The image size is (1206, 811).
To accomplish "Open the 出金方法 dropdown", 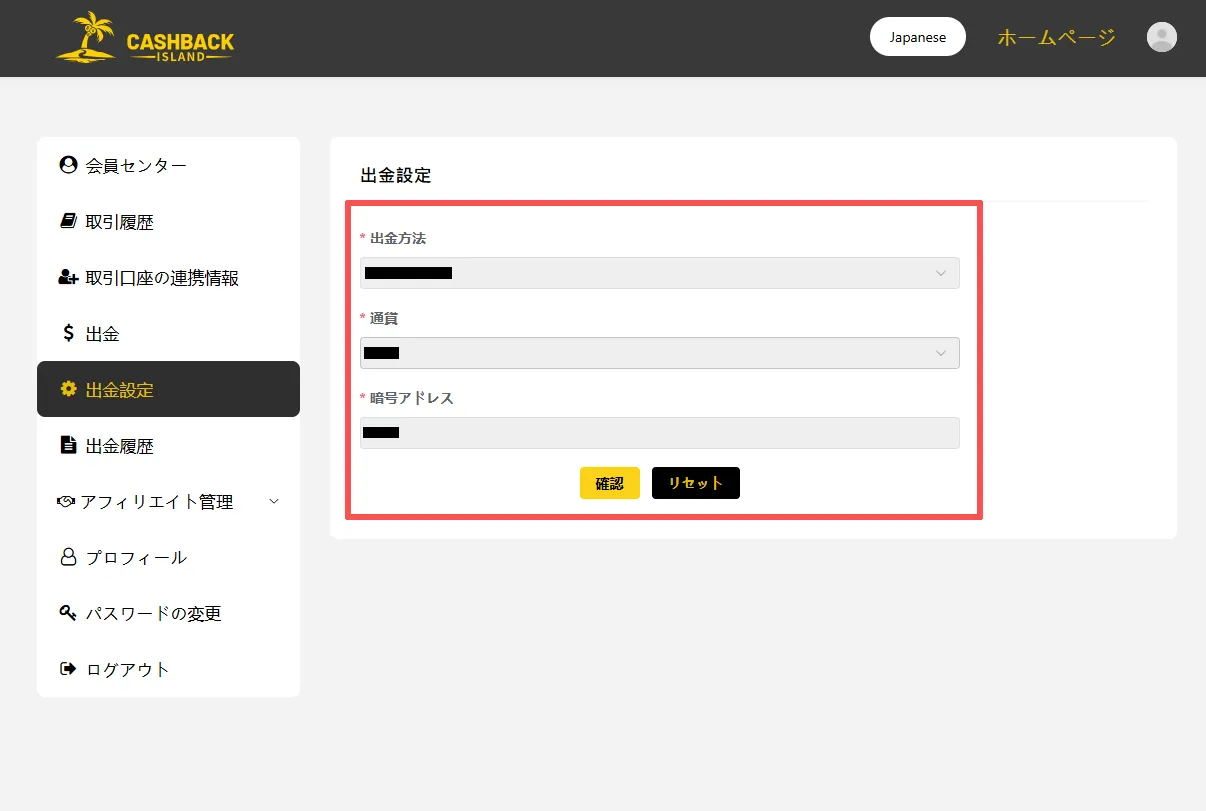I will 659,273.
